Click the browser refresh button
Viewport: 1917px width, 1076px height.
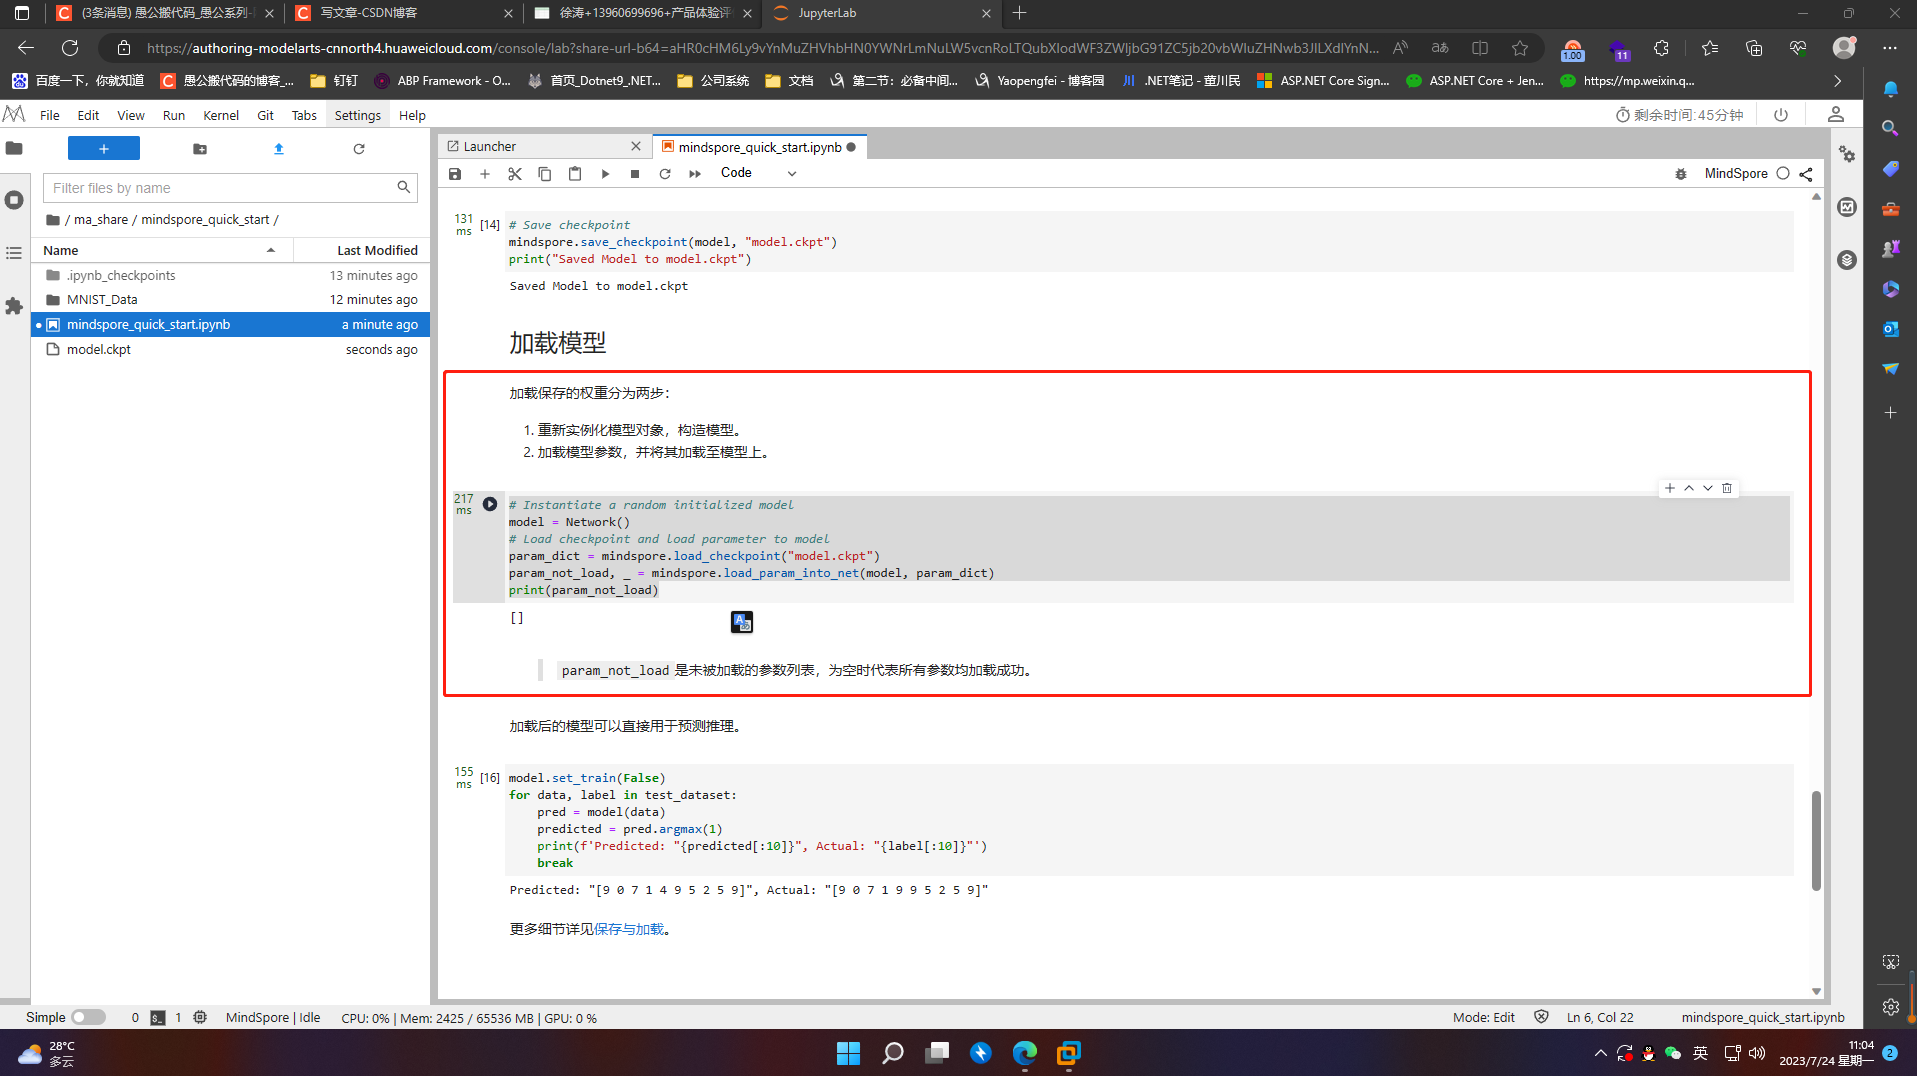[70, 48]
